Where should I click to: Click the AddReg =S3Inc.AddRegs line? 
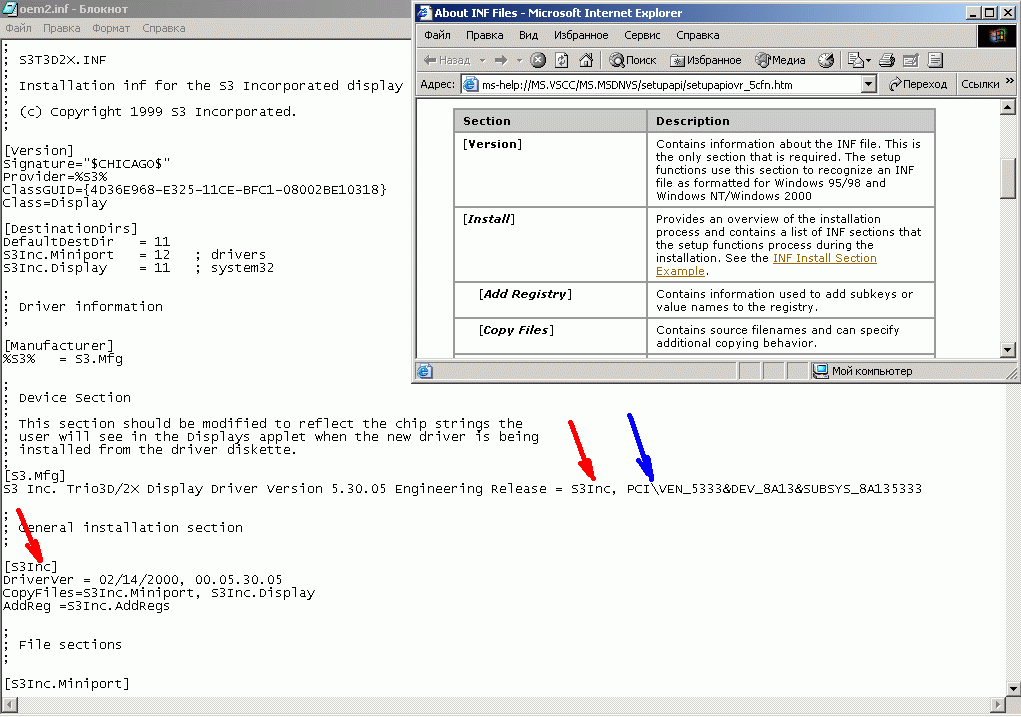87,606
